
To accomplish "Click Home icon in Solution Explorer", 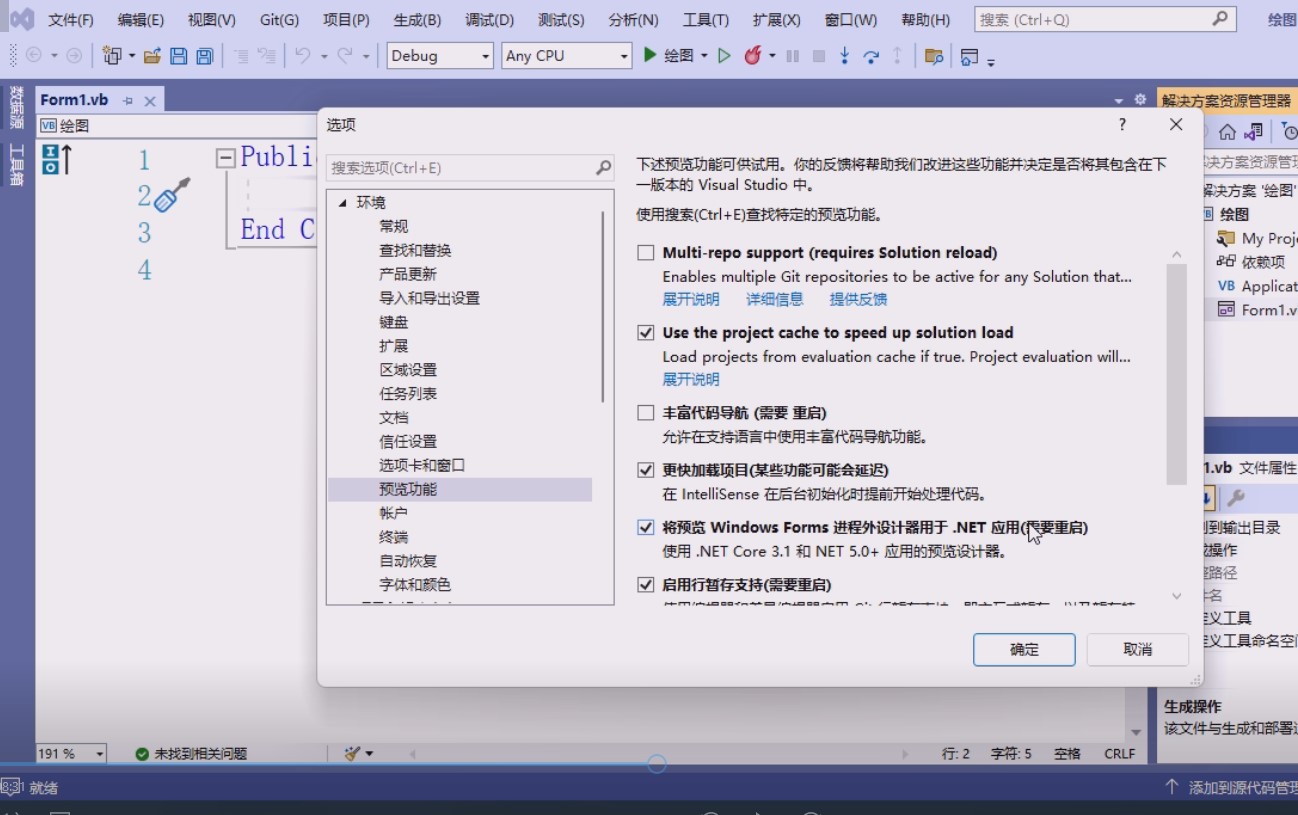I will [x=1227, y=132].
